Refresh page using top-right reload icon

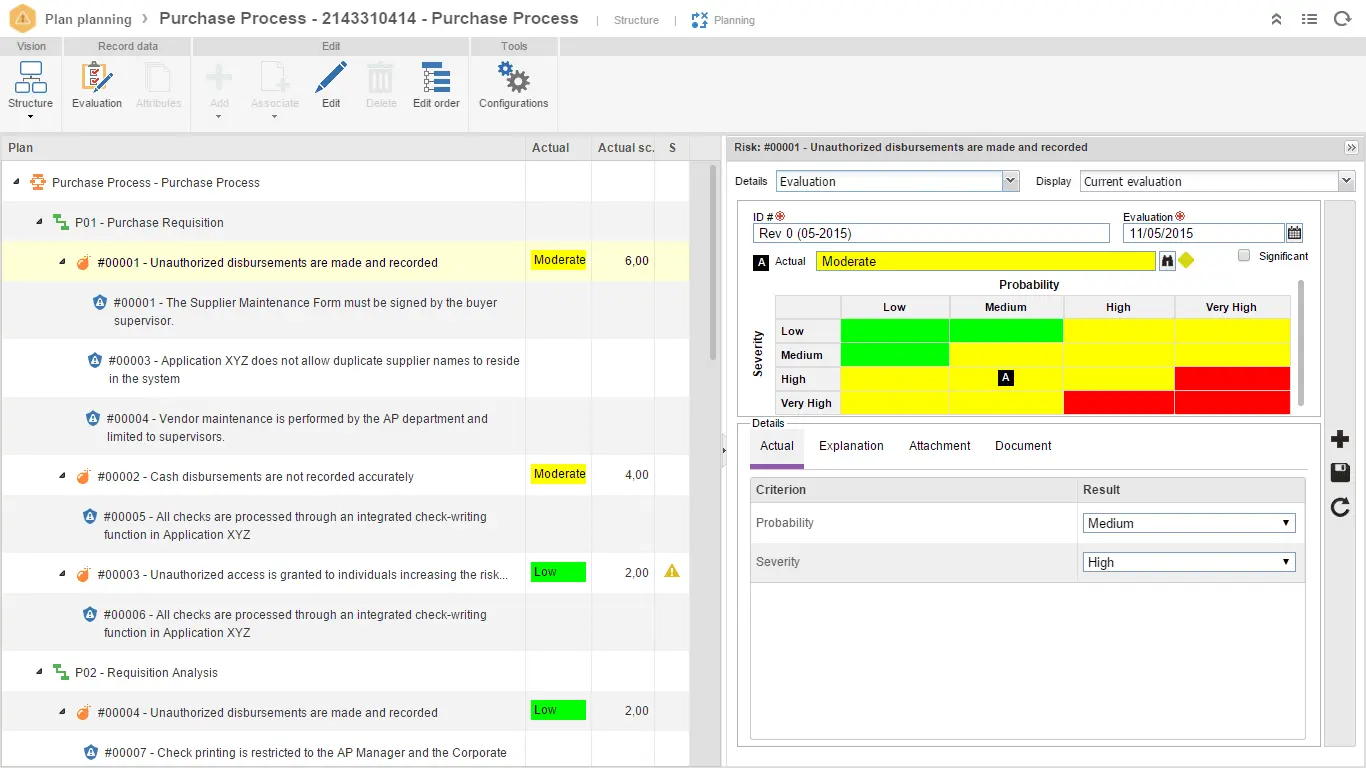(1342, 19)
